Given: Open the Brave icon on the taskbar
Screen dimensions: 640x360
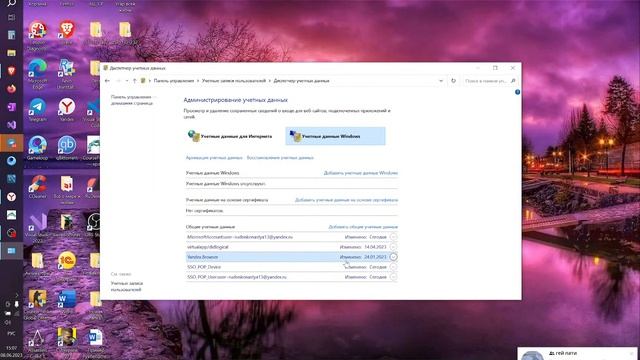Looking at the screenshot, I should point(11,71).
